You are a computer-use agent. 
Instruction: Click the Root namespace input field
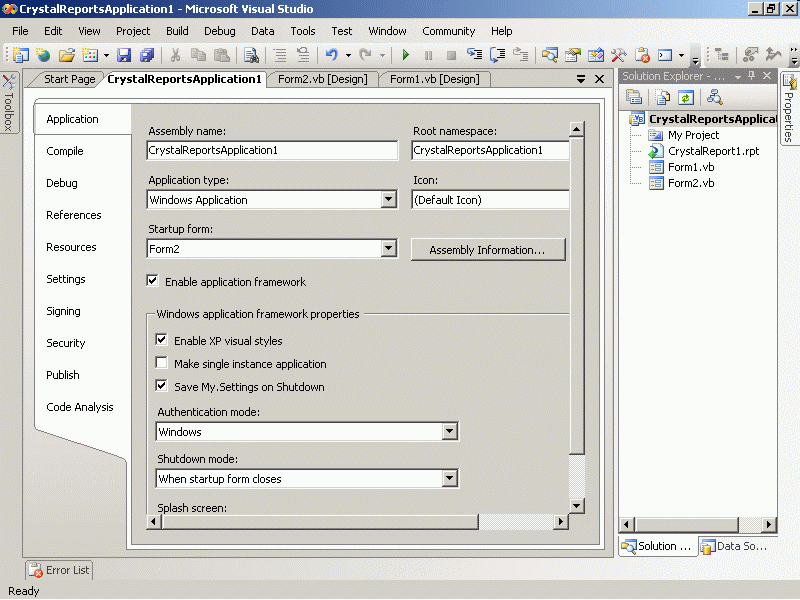click(490, 151)
